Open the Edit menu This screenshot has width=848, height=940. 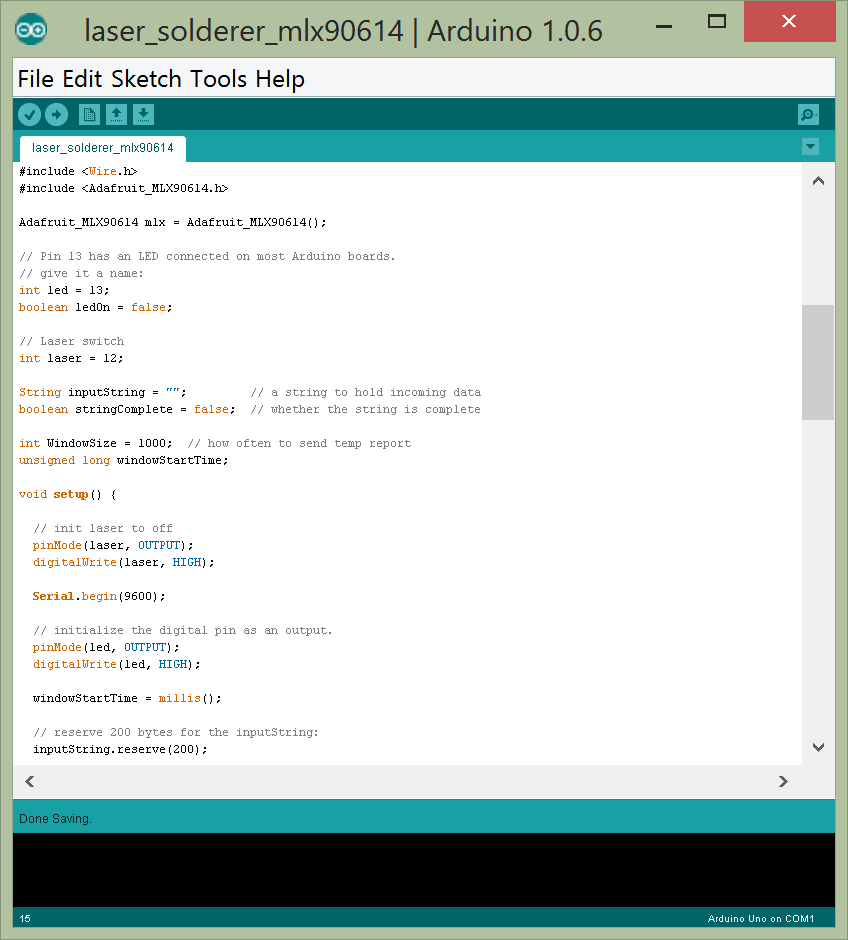(x=83, y=79)
